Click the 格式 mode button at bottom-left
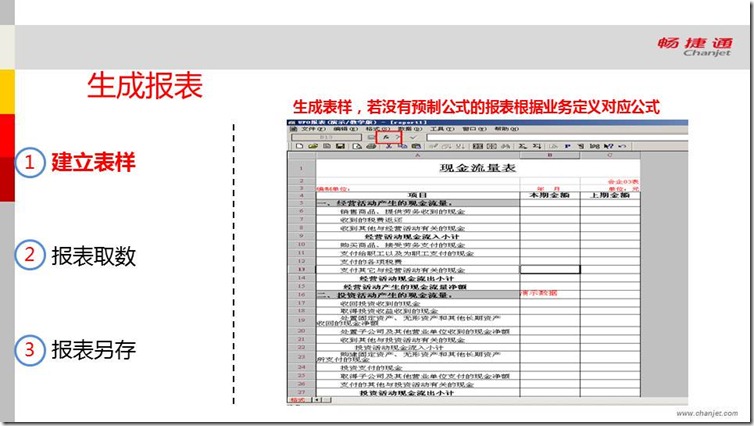 point(298,400)
